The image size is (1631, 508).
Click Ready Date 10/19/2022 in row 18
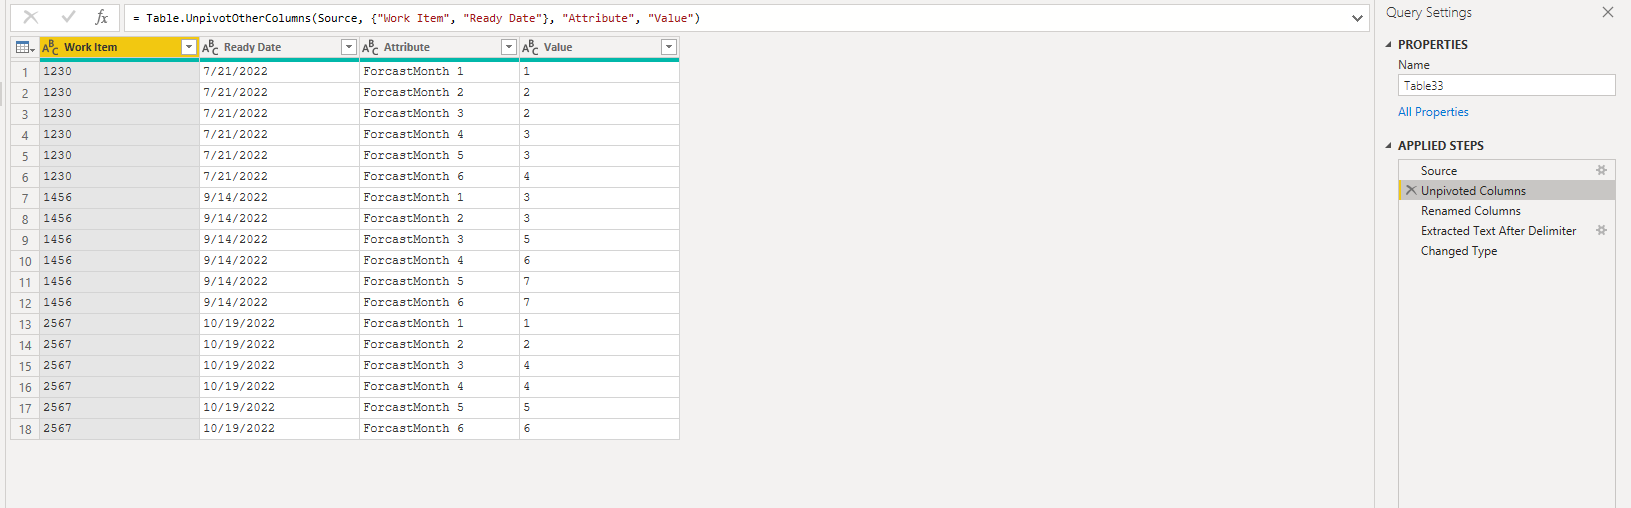[x=279, y=429]
